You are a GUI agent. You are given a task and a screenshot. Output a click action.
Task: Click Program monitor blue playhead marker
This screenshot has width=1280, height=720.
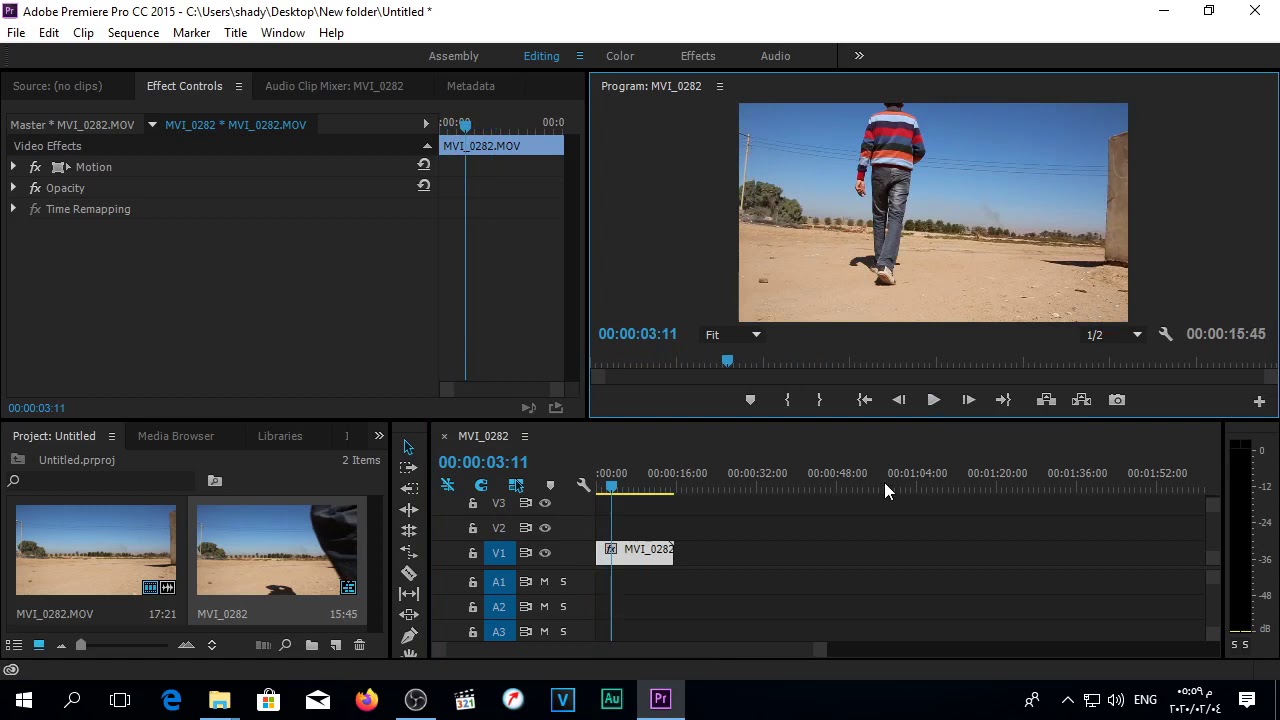pos(727,361)
